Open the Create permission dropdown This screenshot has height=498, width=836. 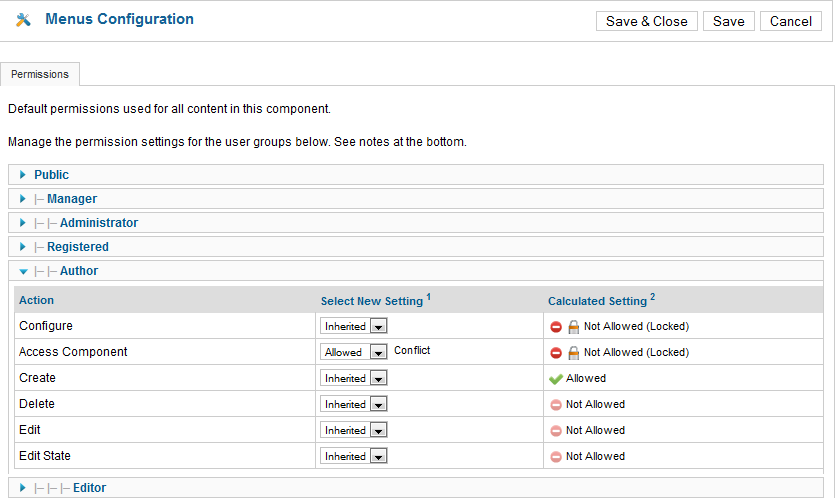(x=353, y=378)
